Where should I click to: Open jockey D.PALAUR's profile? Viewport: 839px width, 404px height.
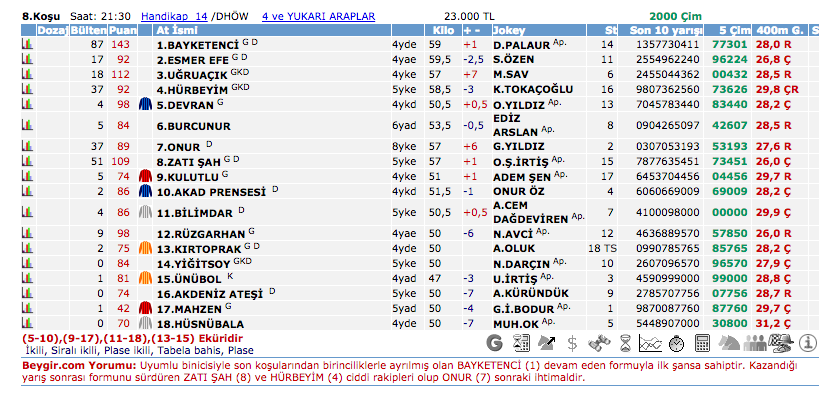pyautogui.click(x=520, y=45)
